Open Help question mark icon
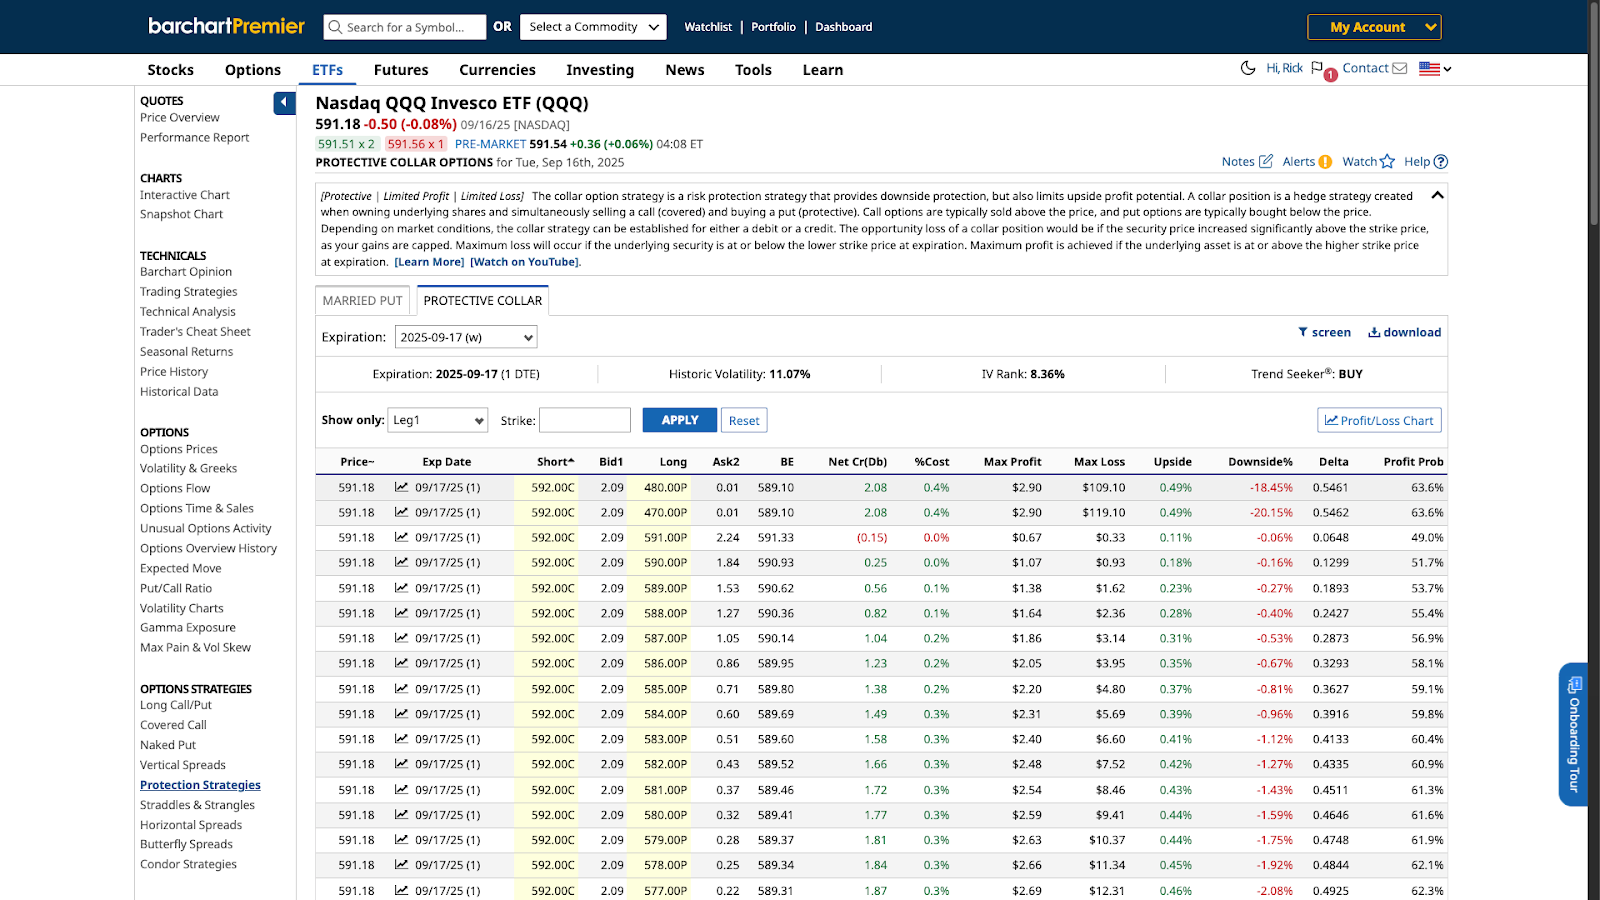The width and height of the screenshot is (1600, 900). pos(1440,161)
